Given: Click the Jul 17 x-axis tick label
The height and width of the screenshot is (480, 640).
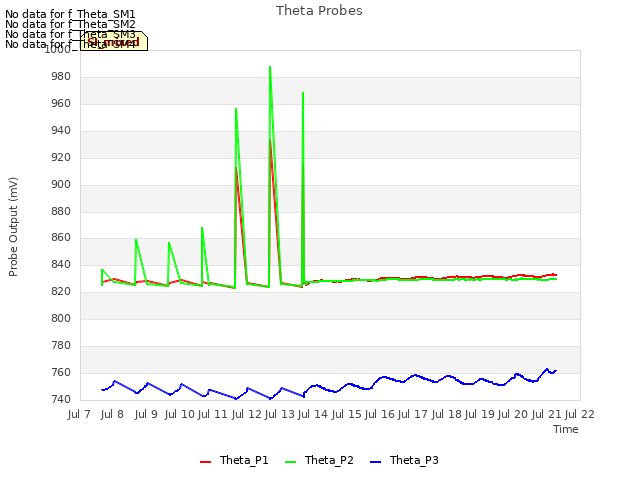Looking at the screenshot, I should point(413,415).
